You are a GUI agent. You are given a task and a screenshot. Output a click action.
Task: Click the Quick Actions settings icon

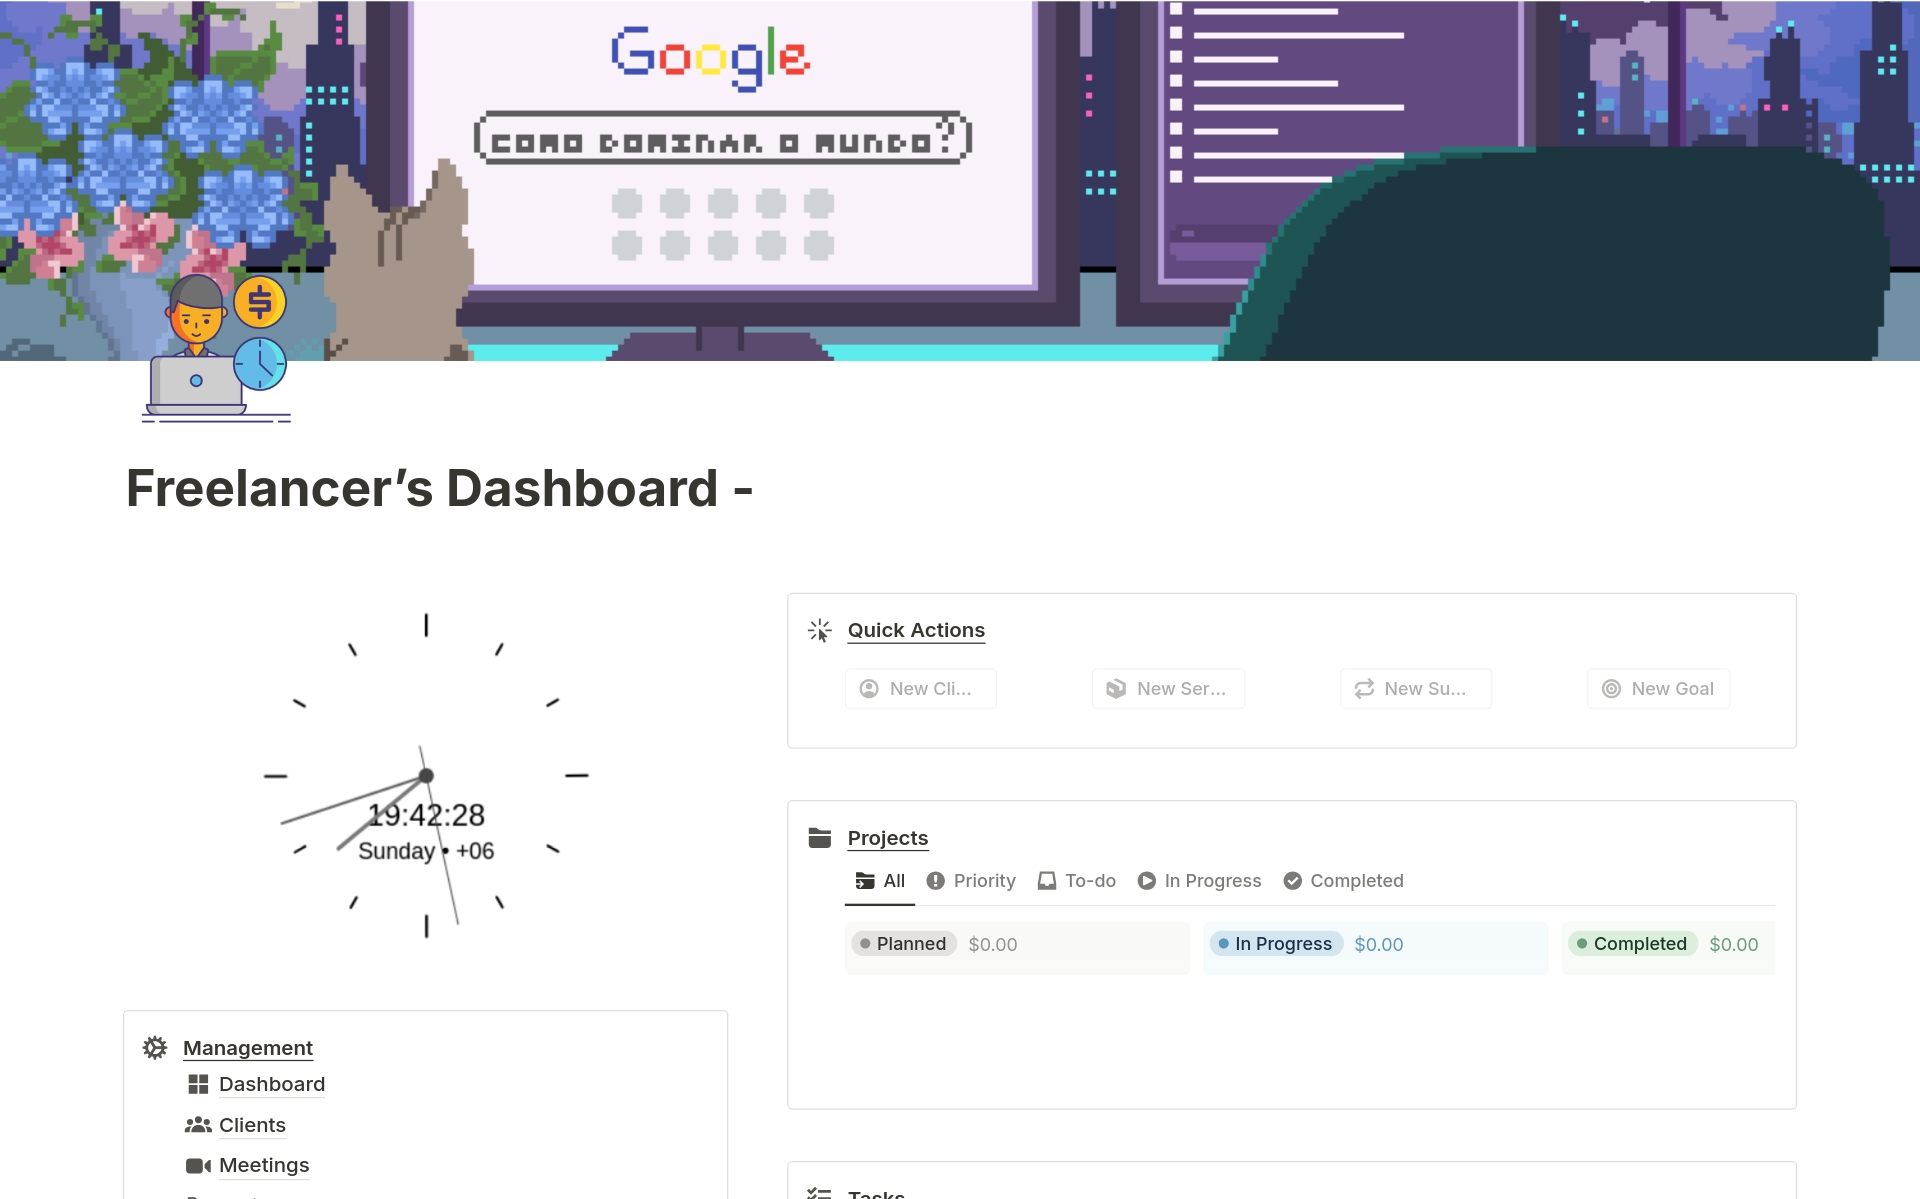coord(818,629)
